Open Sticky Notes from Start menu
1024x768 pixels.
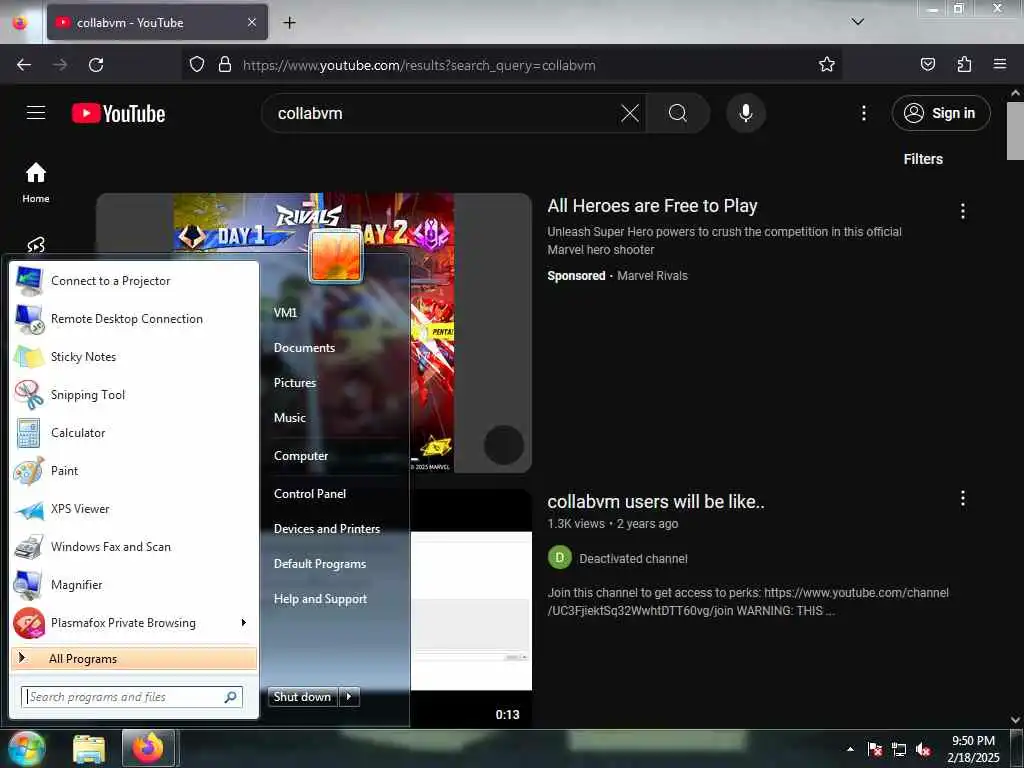[x=134, y=357]
